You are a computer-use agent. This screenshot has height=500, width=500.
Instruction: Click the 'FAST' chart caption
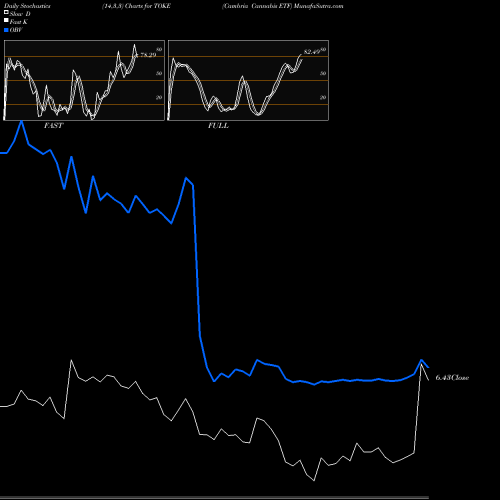[53, 126]
